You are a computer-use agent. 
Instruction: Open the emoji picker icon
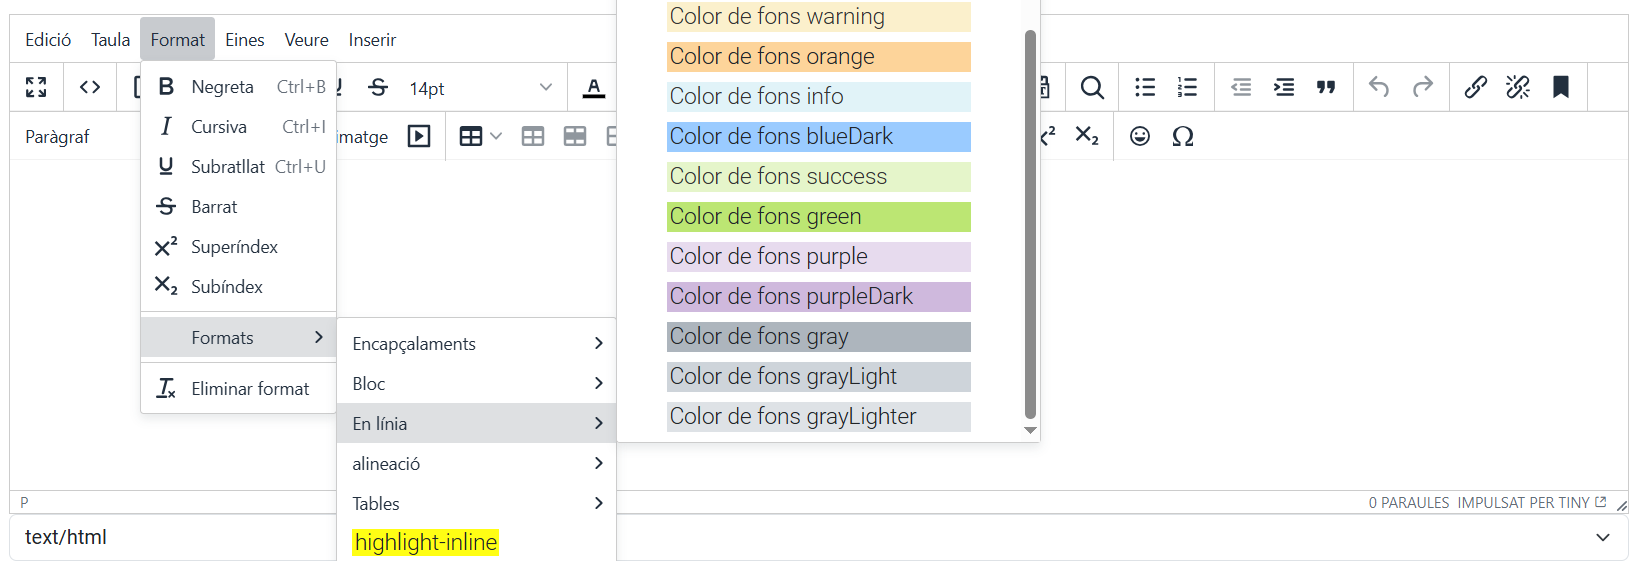point(1140,137)
